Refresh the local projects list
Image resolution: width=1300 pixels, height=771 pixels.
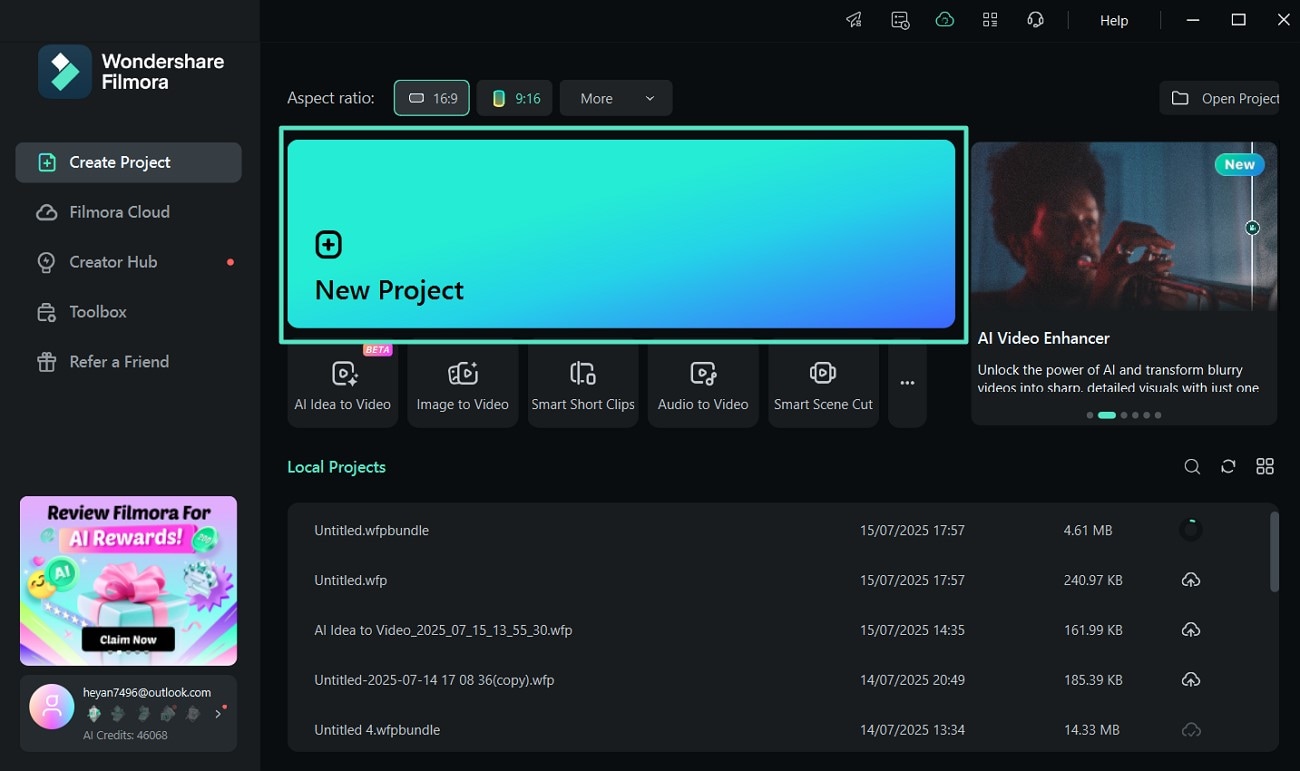1228,467
